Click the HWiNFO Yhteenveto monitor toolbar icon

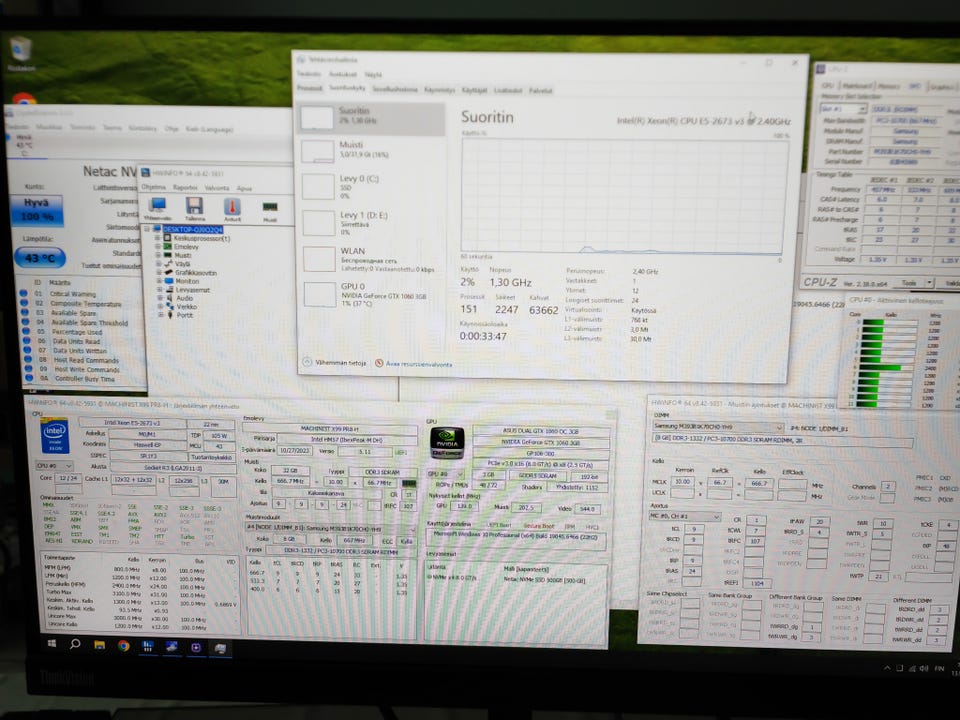point(158,205)
